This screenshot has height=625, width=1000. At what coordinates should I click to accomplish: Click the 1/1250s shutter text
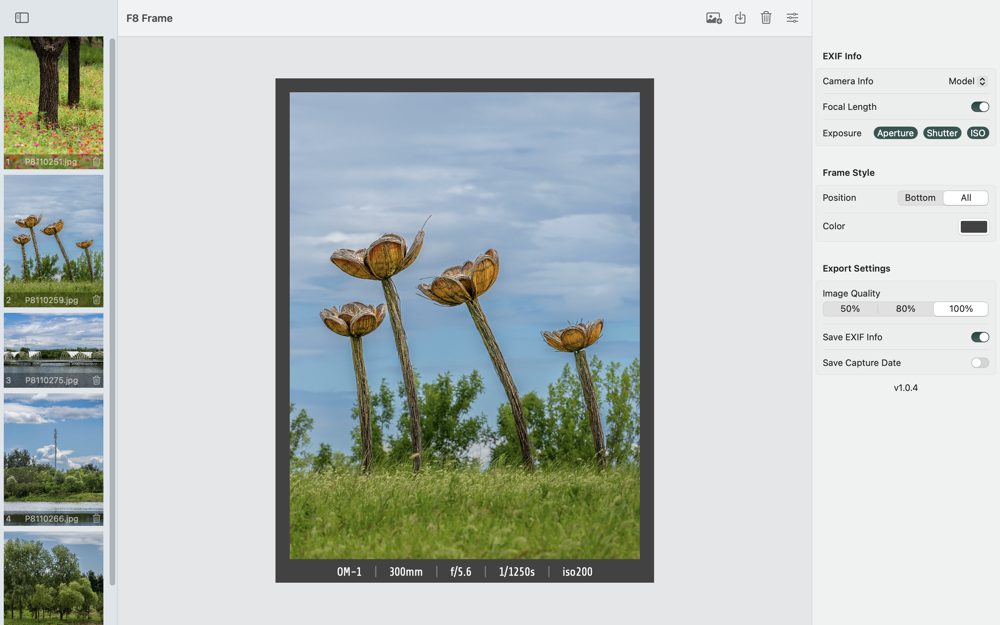point(517,571)
